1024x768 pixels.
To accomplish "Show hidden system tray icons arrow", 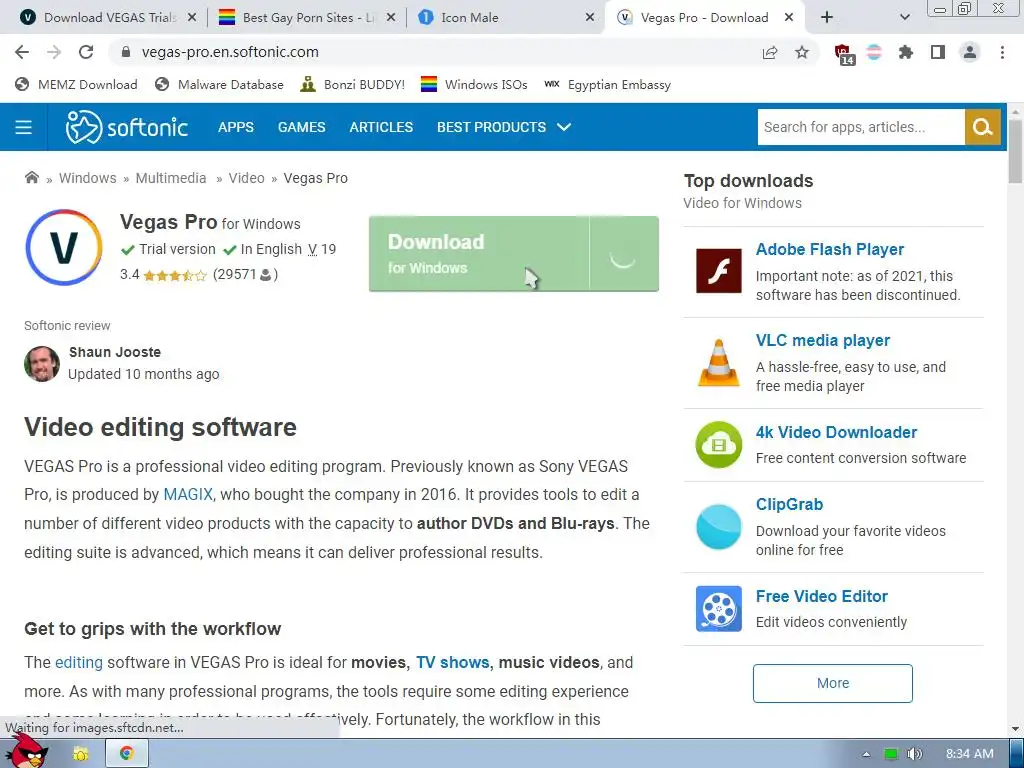I will 867,754.
